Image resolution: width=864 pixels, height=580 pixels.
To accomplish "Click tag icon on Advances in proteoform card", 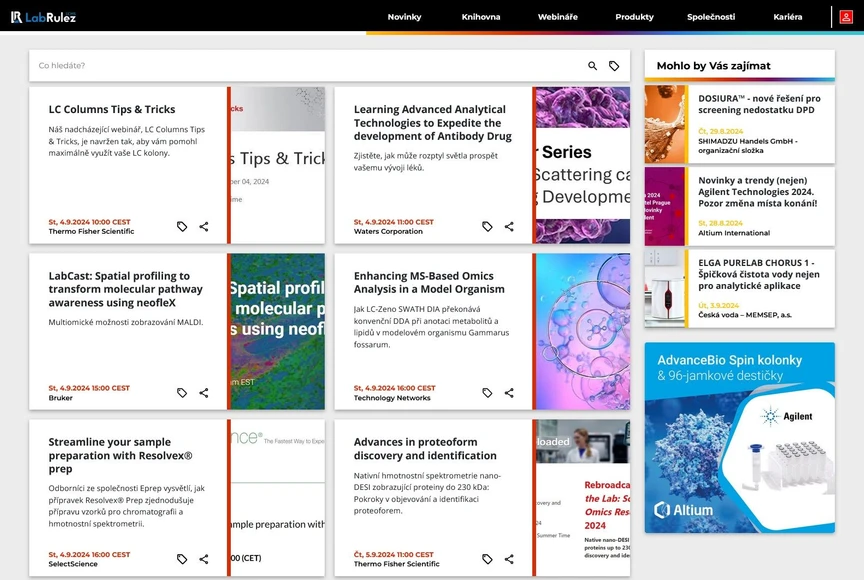I will [x=487, y=559].
